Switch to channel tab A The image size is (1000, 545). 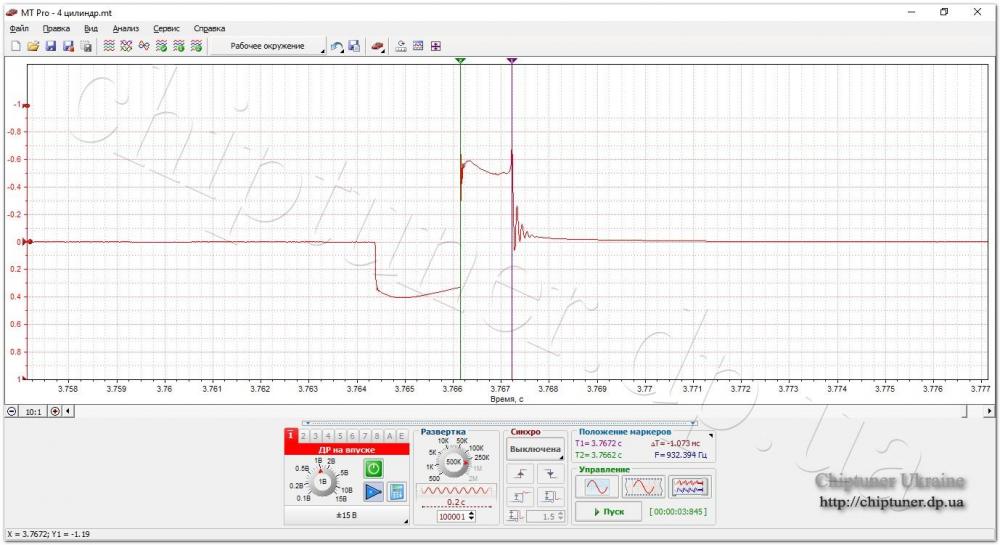click(389, 436)
